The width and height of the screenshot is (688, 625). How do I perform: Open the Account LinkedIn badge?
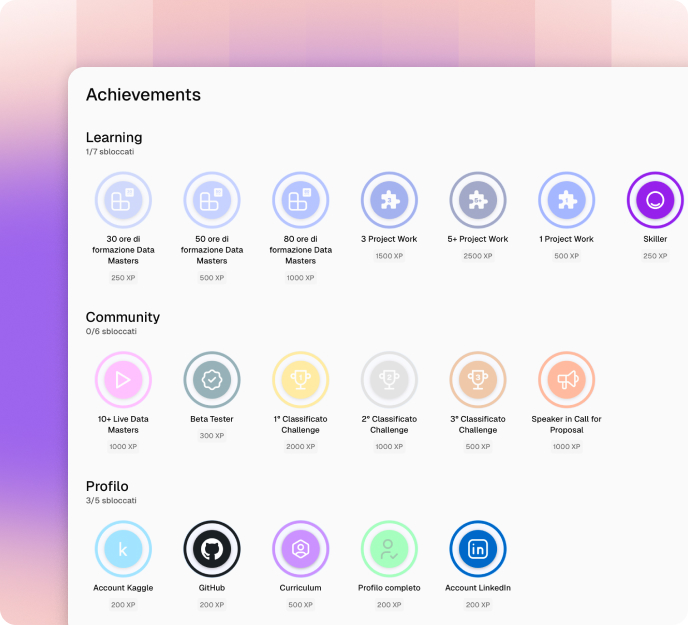click(x=478, y=549)
